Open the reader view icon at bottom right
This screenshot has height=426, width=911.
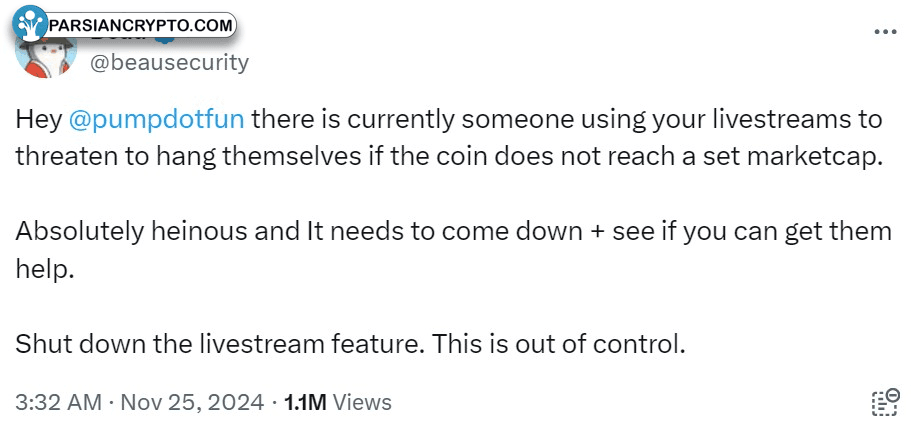[x=885, y=402]
